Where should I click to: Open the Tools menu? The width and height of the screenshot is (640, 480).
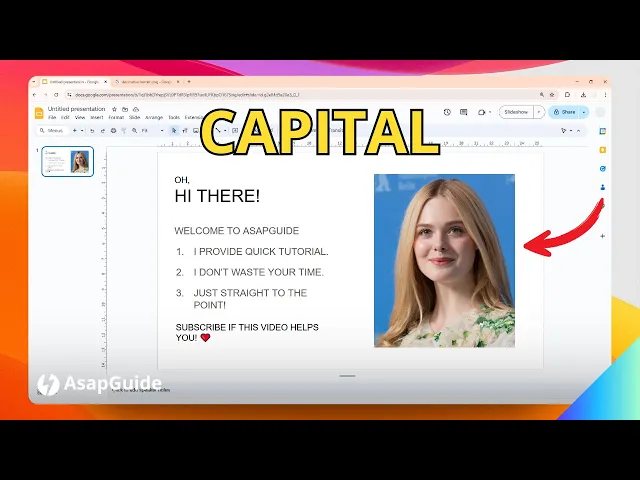[174, 118]
